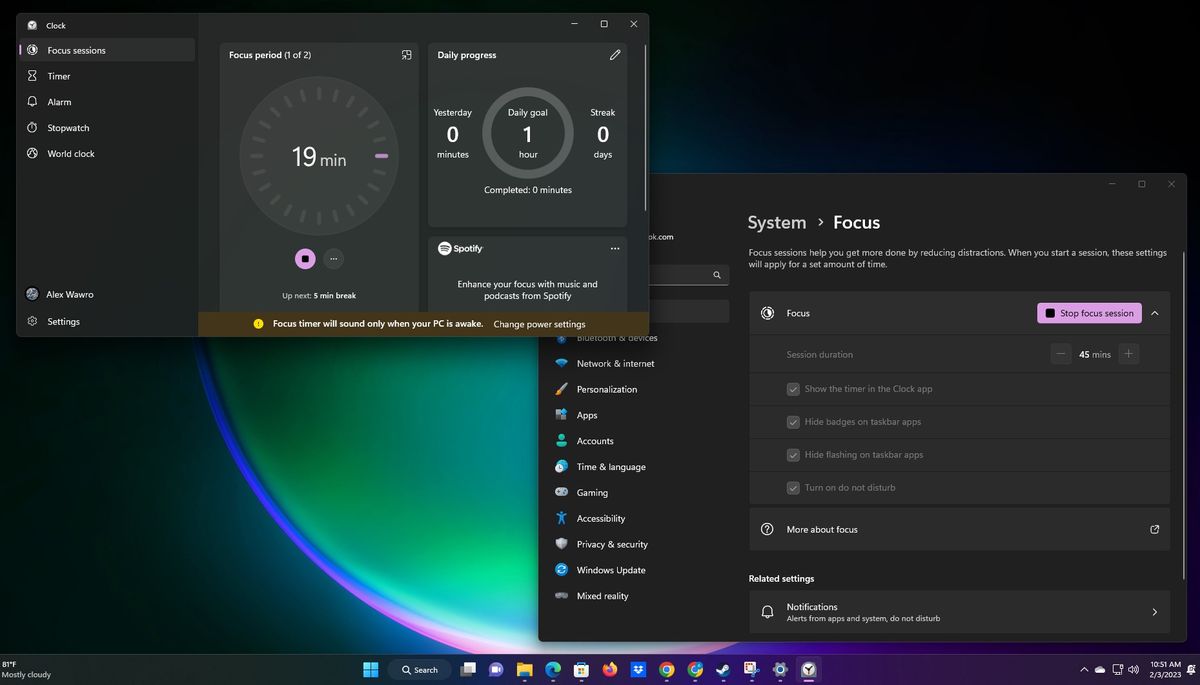Open the Spotify card options ellipsis
The height and width of the screenshot is (685, 1200).
click(x=615, y=248)
